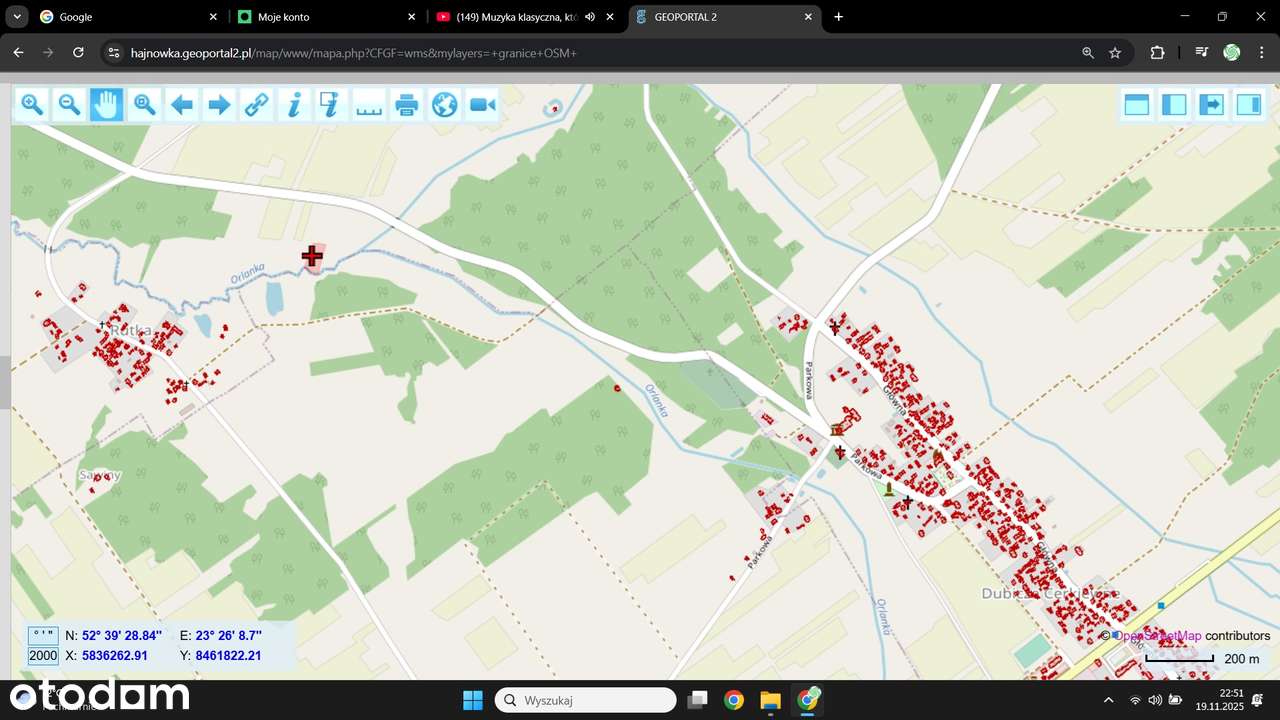Switch to the Moje konto tab
Screen dimensions: 1280x720
click(326, 17)
